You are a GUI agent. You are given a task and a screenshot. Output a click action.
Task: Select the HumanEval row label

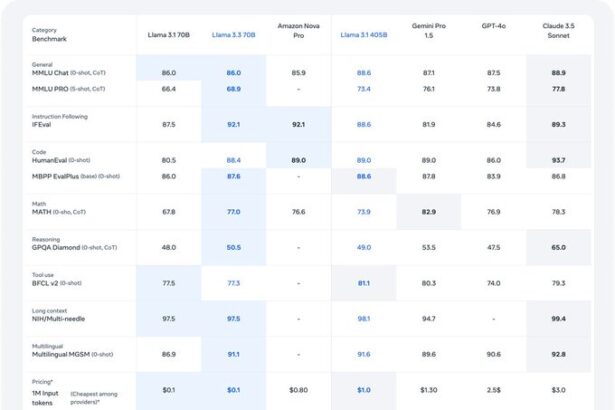click(61, 160)
